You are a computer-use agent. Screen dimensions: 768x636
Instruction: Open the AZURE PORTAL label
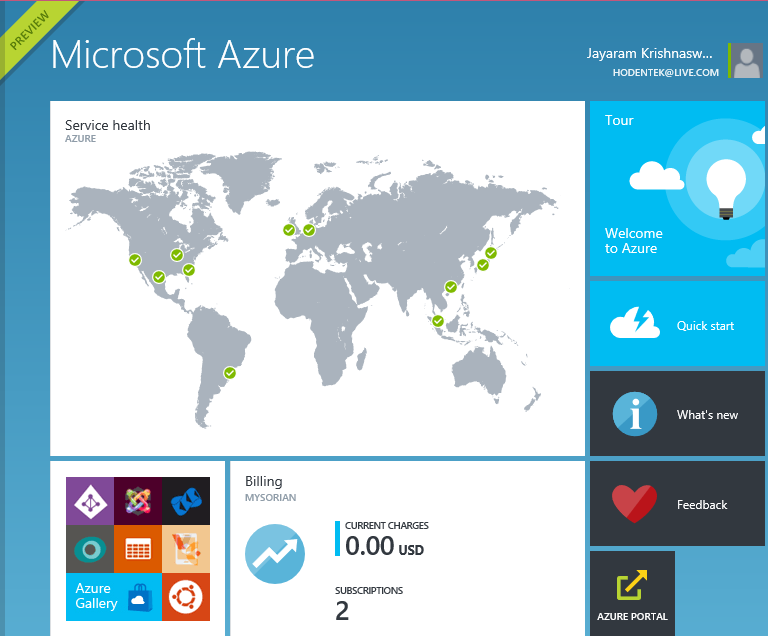point(632,616)
